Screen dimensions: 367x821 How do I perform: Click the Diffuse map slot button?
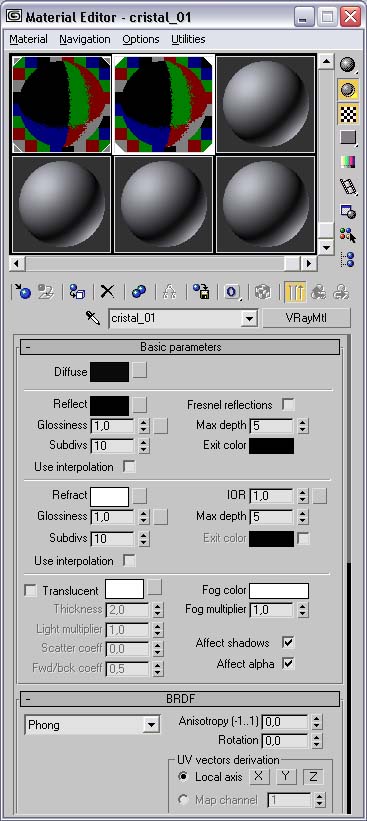[139, 370]
